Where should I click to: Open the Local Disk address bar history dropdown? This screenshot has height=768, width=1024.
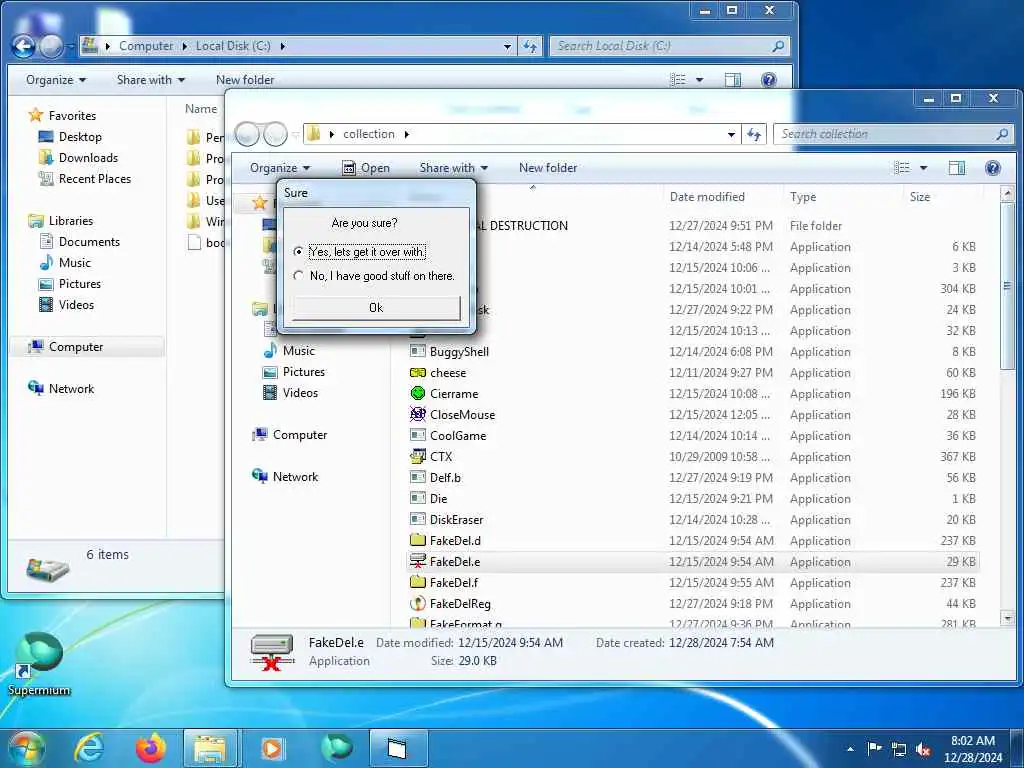click(507, 46)
